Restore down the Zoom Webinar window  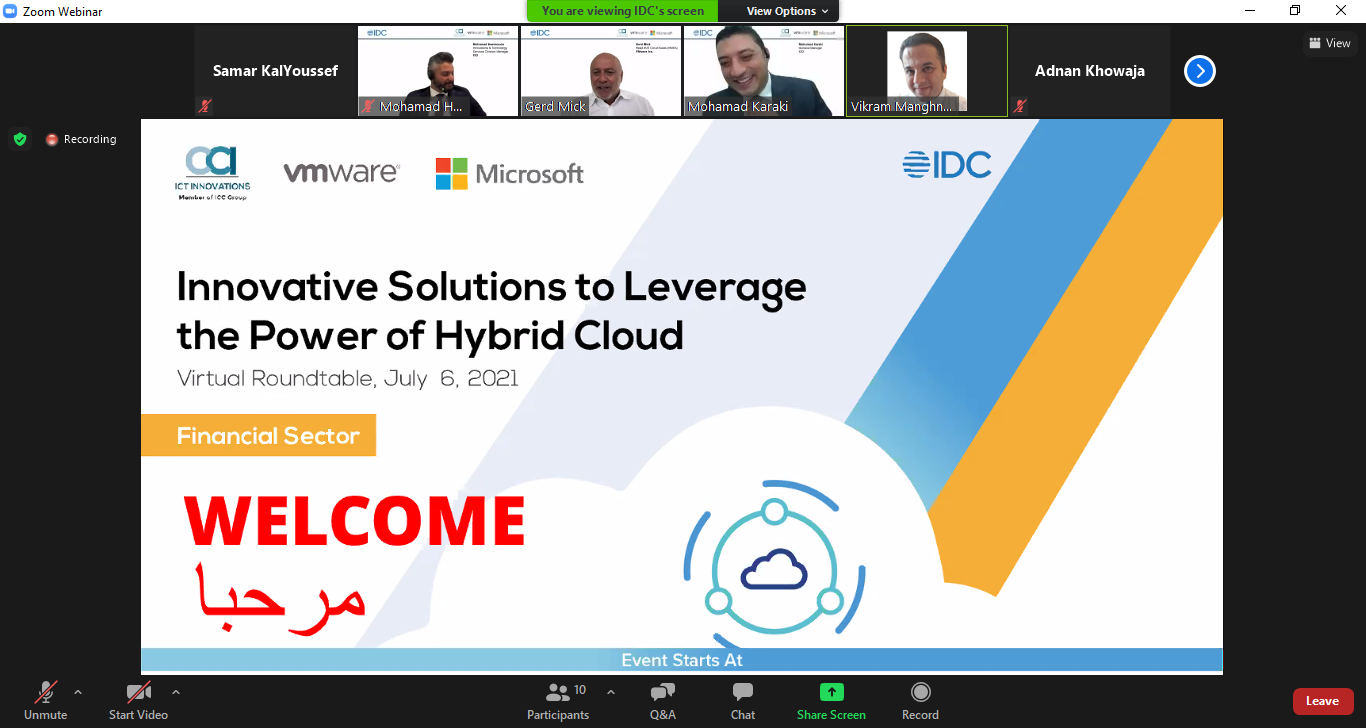tap(1296, 11)
